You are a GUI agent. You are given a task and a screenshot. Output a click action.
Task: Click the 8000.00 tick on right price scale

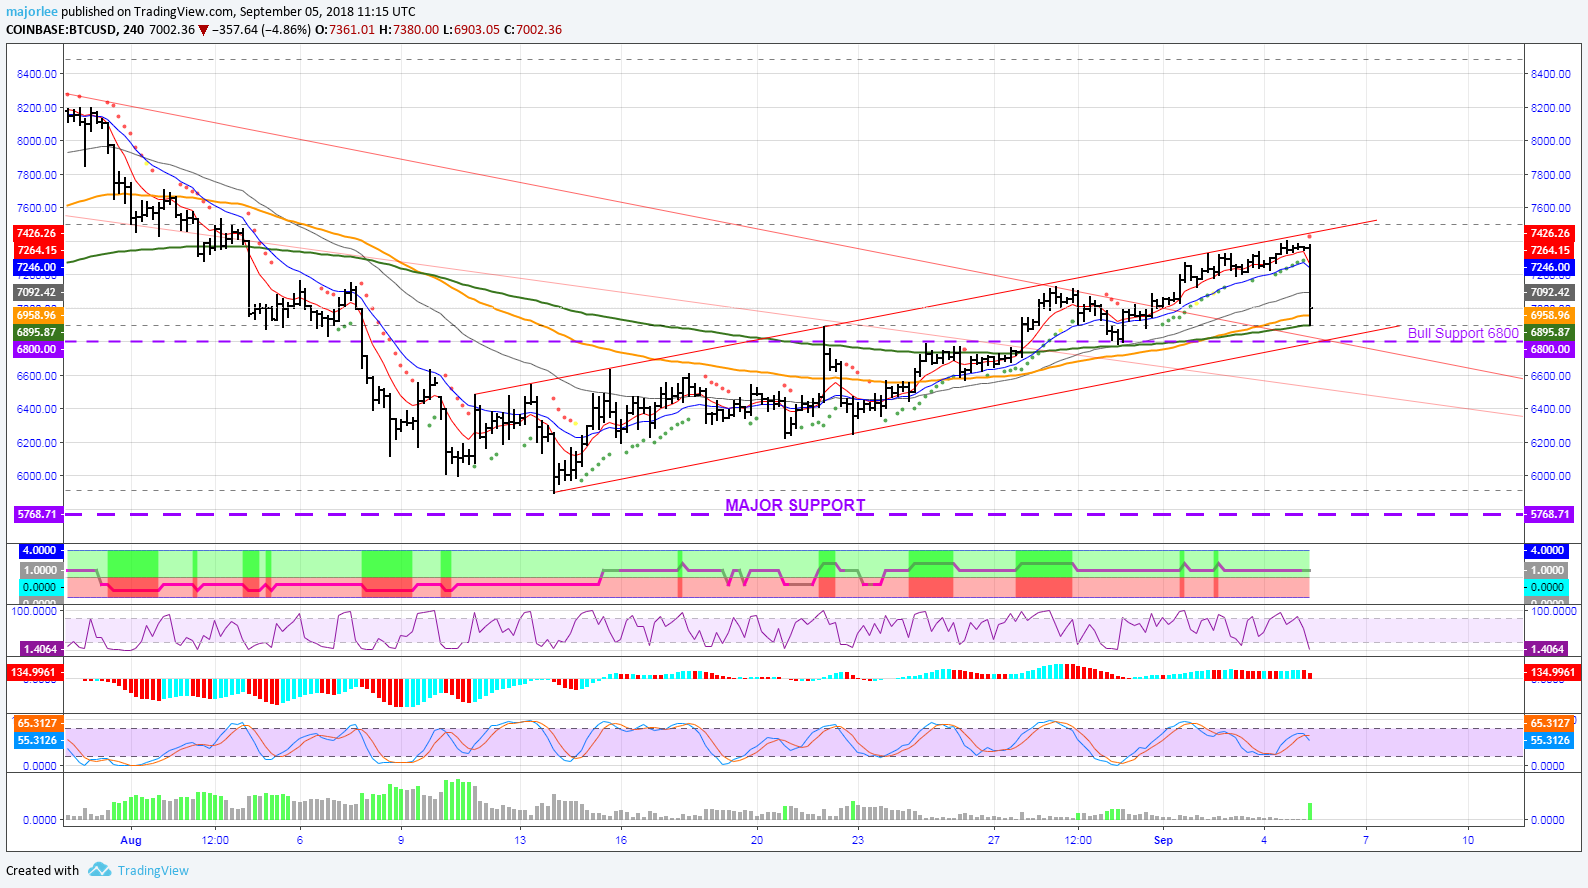pos(1551,141)
